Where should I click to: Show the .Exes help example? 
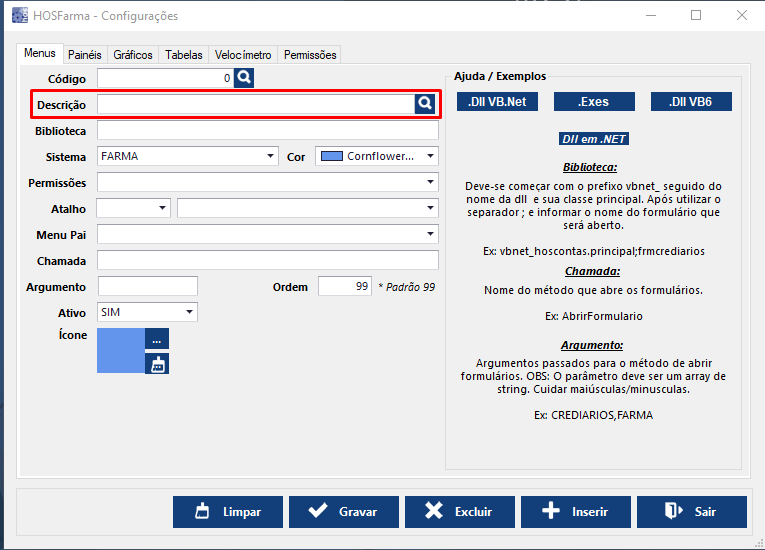[594, 101]
